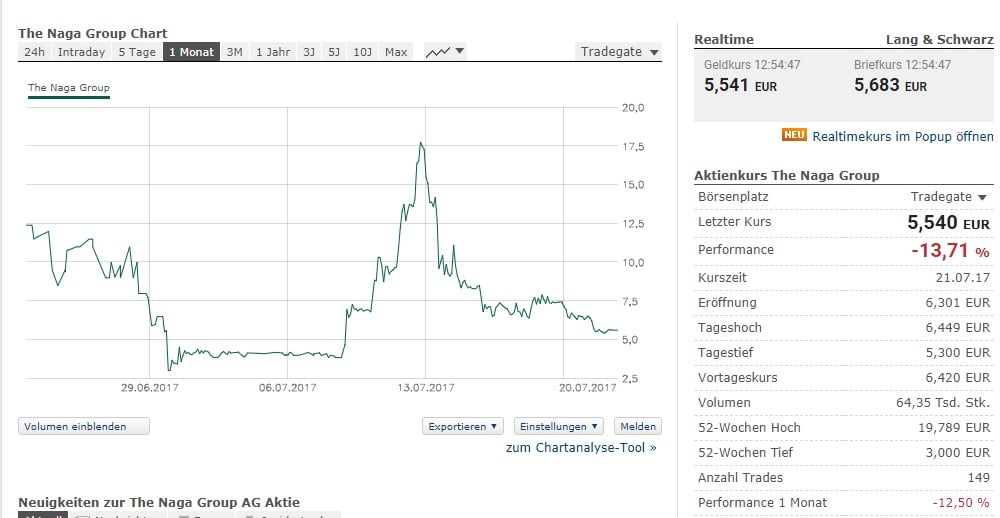Open the chart type line icon dropdown

[445, 52]
